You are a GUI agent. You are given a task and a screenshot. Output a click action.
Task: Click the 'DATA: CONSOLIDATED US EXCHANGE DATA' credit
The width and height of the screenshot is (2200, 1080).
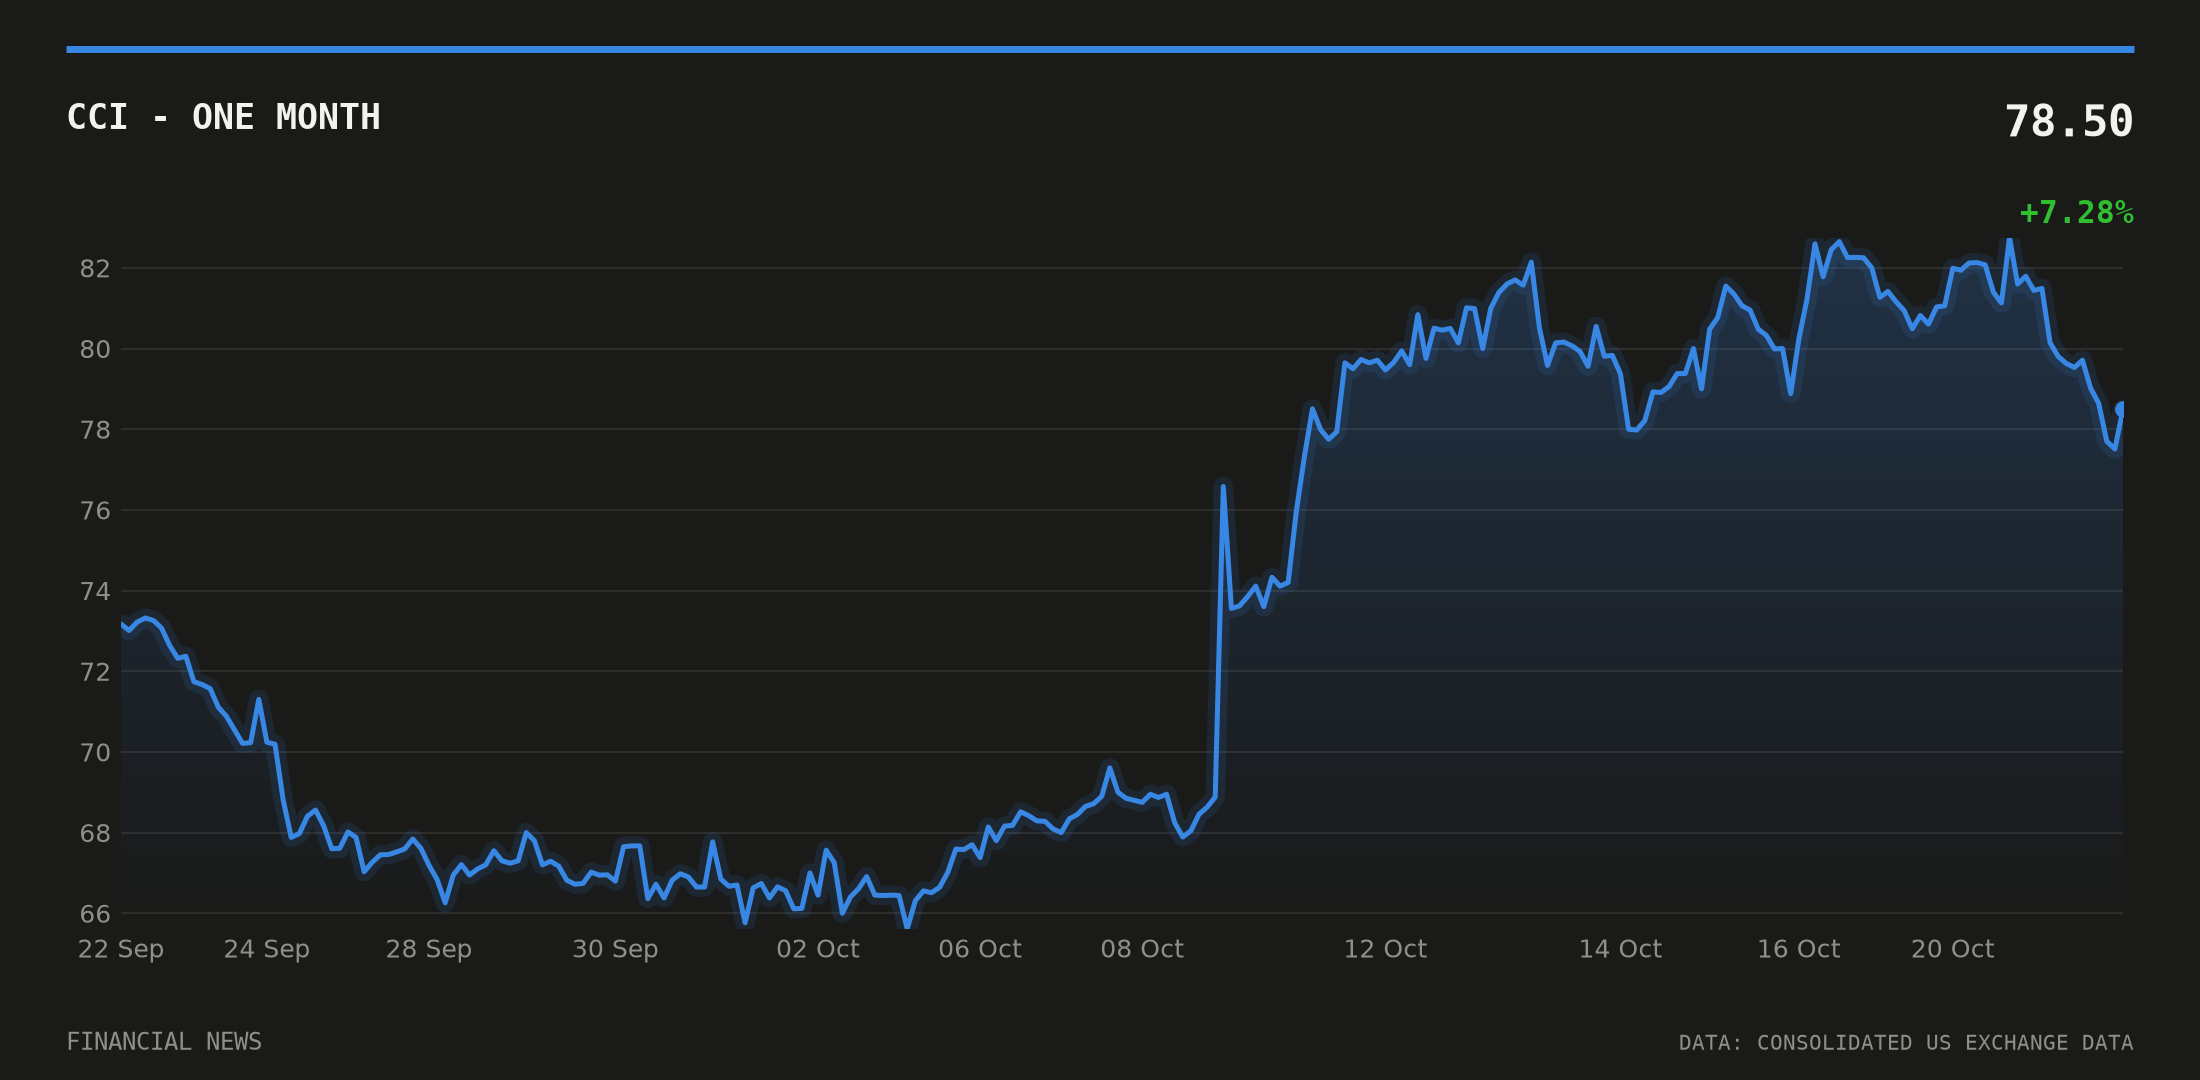point(1906,1043)
